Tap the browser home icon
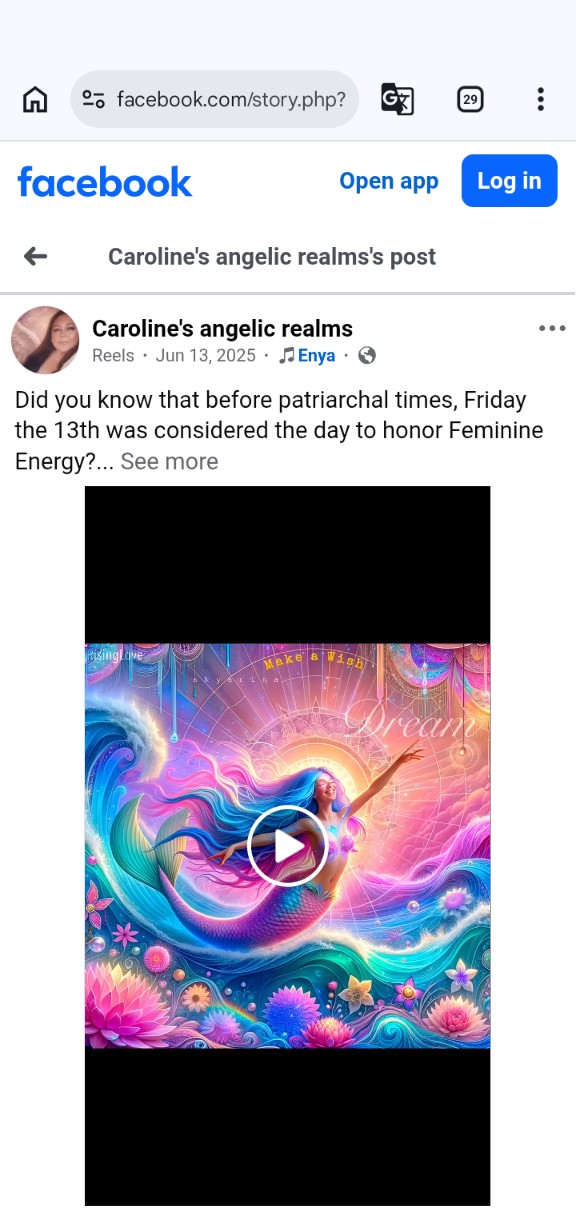 pos(35,99)
